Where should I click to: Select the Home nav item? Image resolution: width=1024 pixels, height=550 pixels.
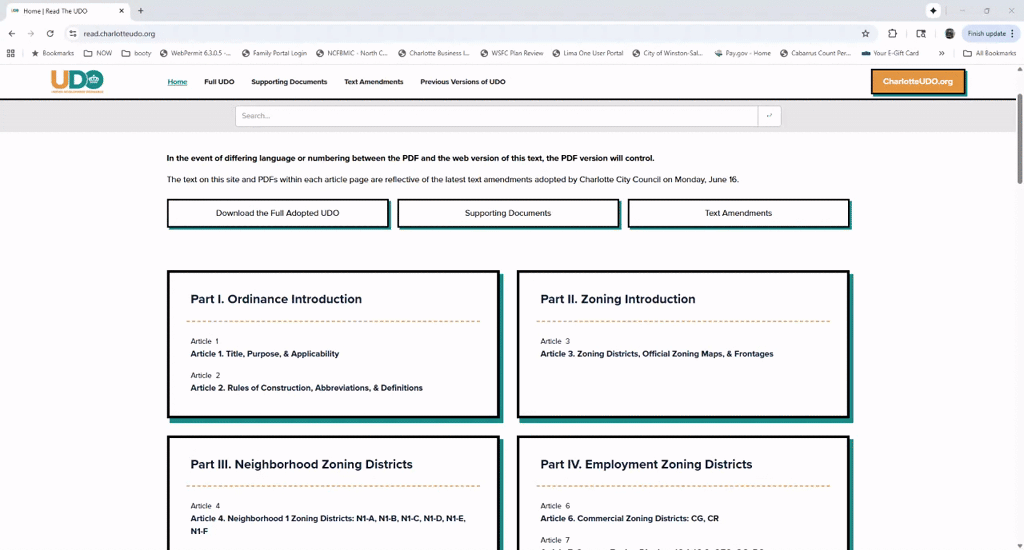[177, 82]
